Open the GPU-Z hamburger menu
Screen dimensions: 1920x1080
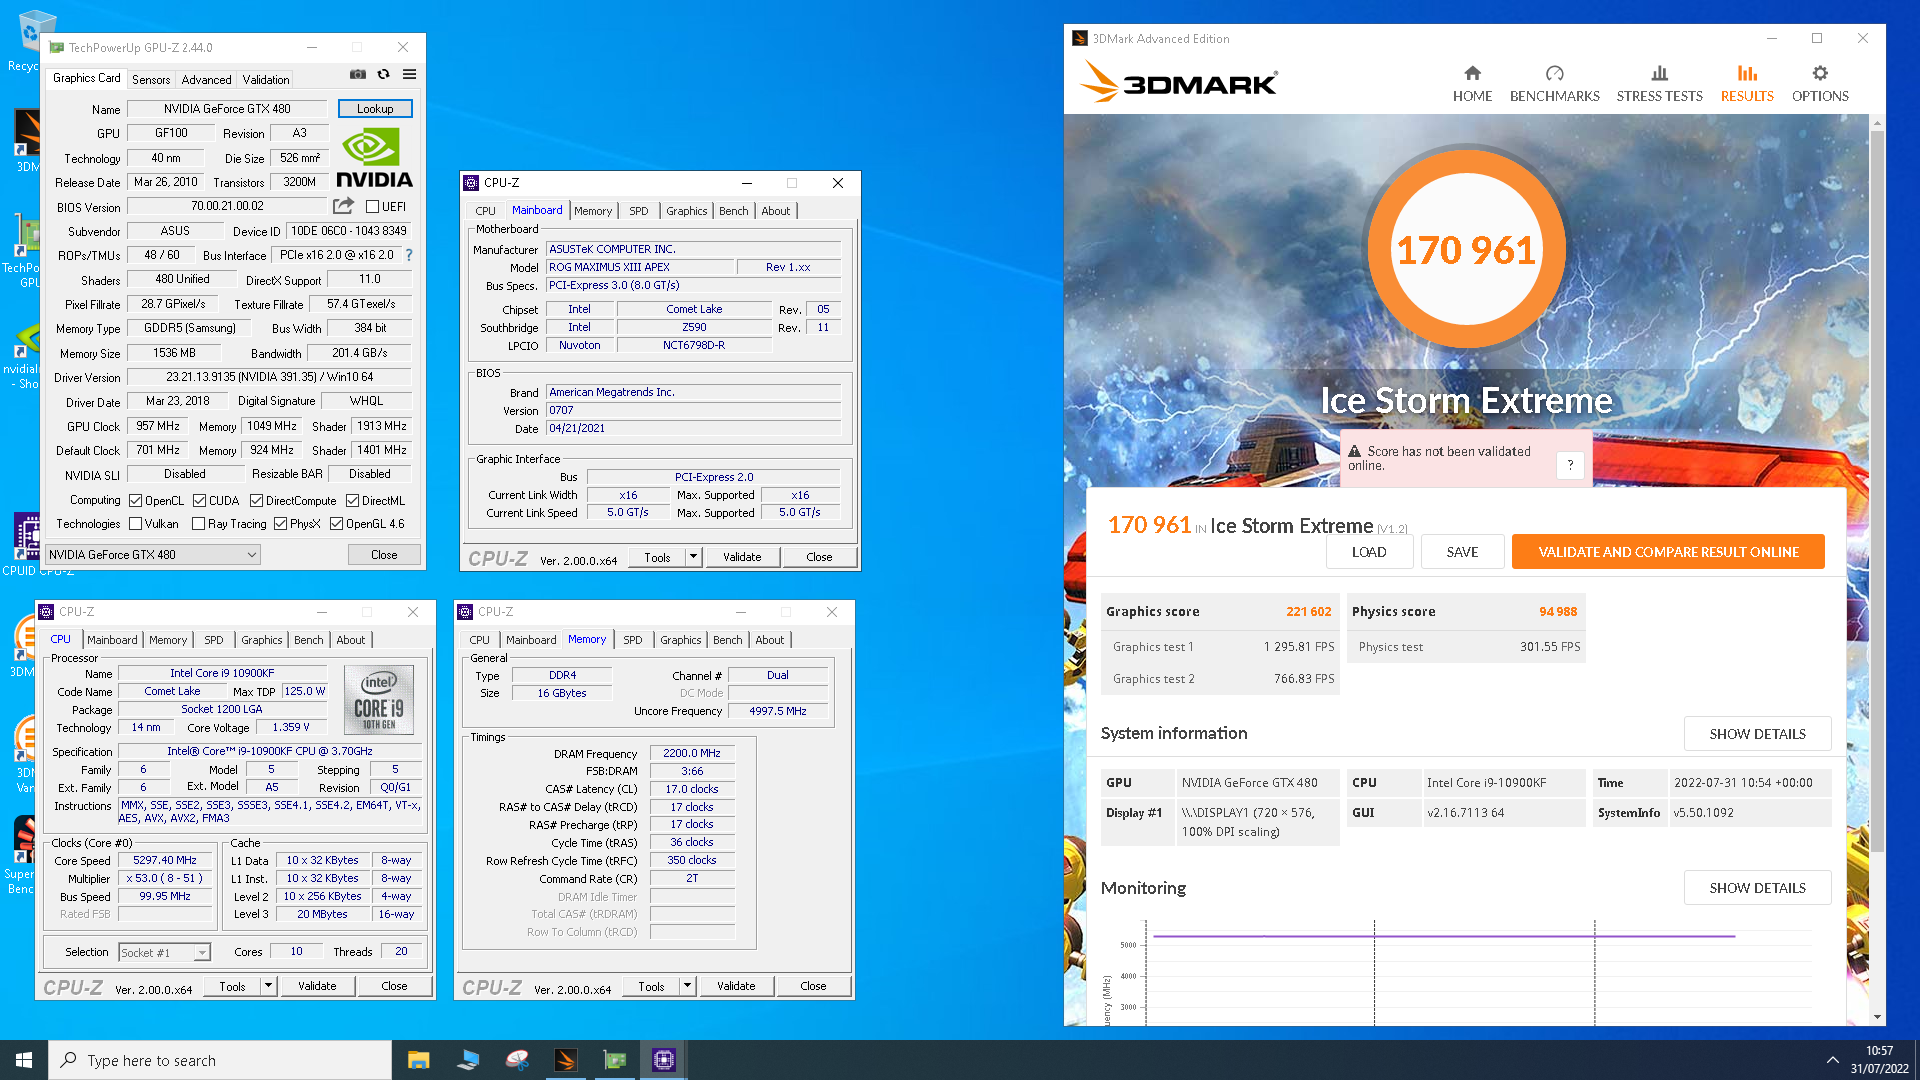(409, 74)
